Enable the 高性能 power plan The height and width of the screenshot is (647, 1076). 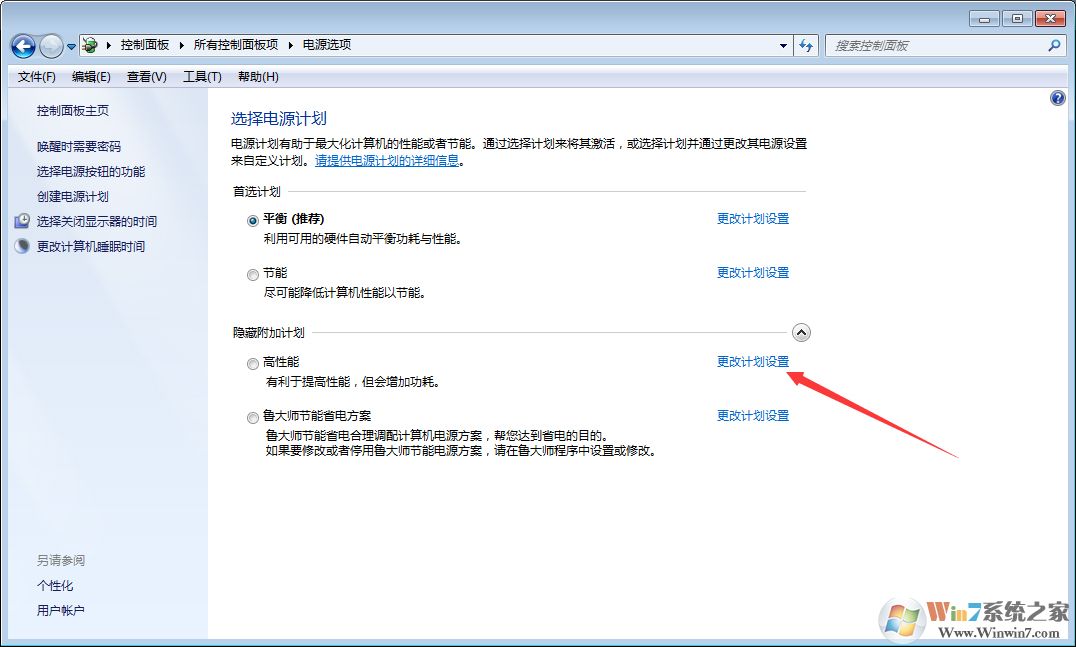252,363
